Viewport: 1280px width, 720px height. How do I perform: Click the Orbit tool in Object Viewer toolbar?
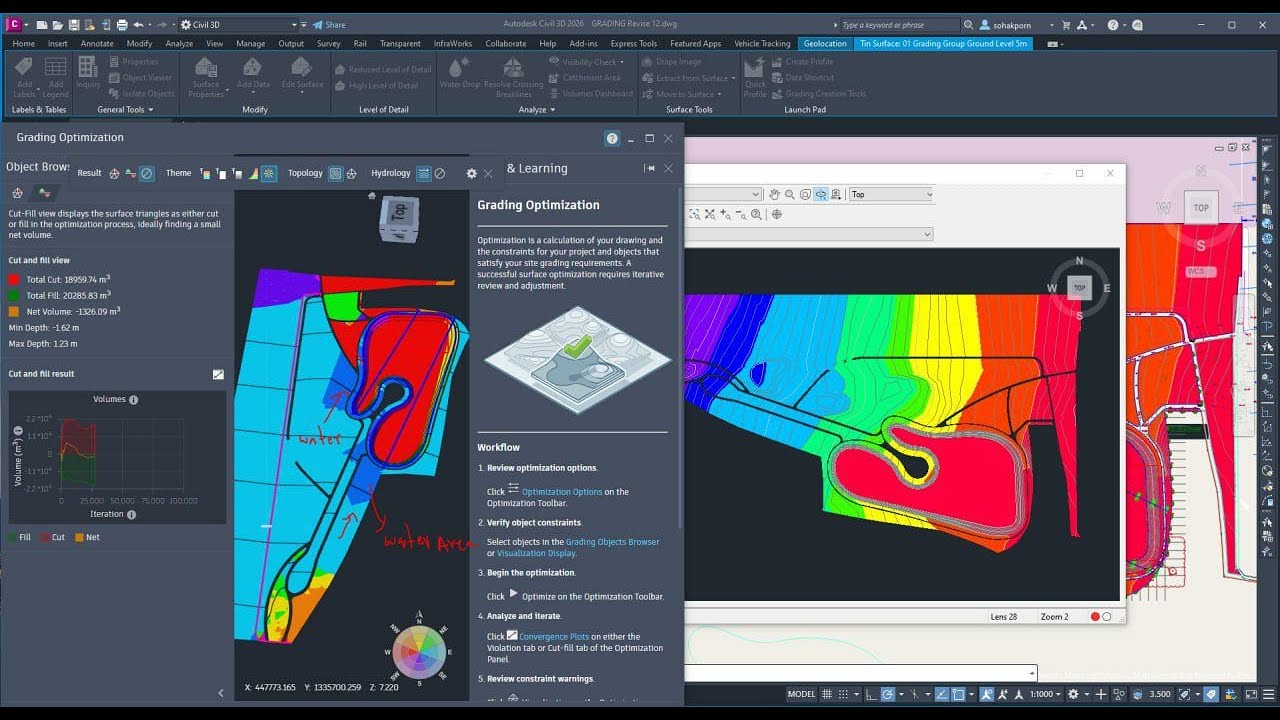click(820, 194)
